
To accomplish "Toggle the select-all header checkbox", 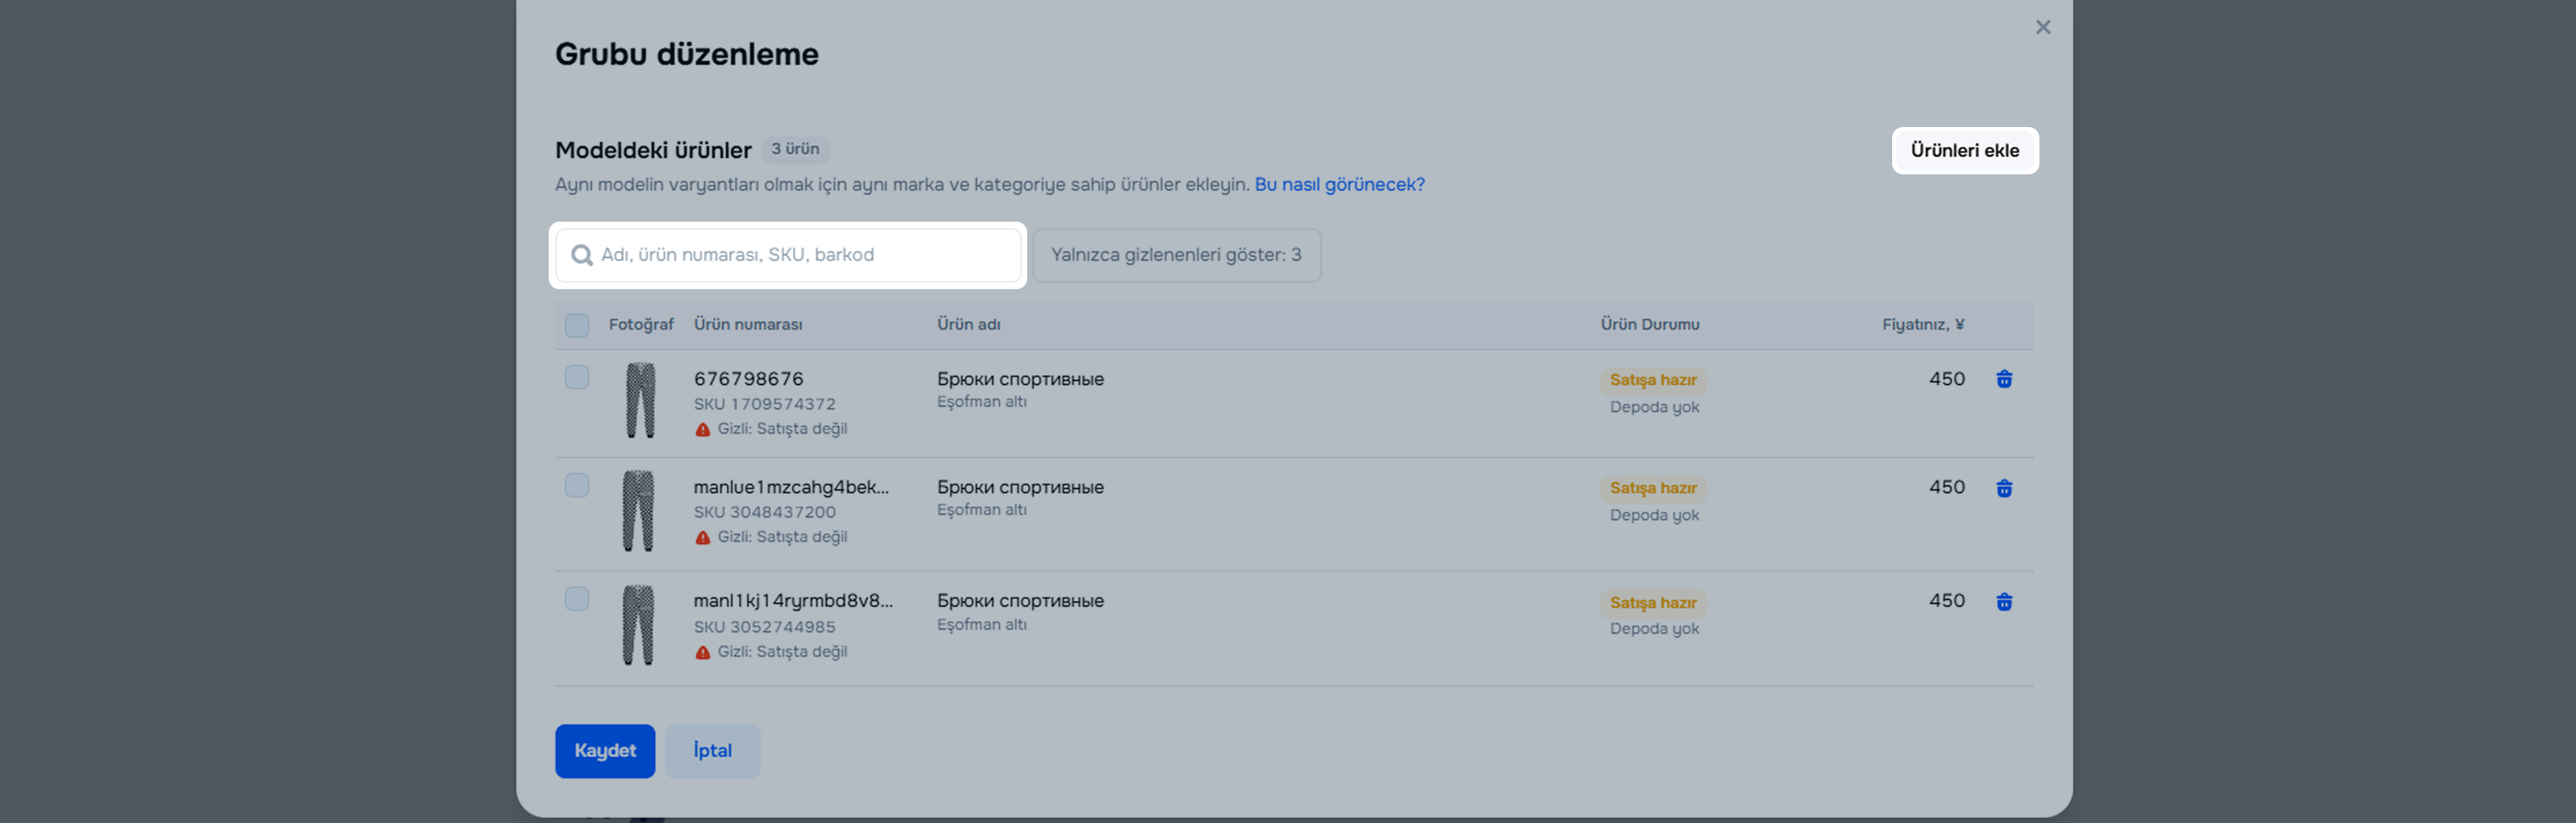I will click(x=577, y=325).
